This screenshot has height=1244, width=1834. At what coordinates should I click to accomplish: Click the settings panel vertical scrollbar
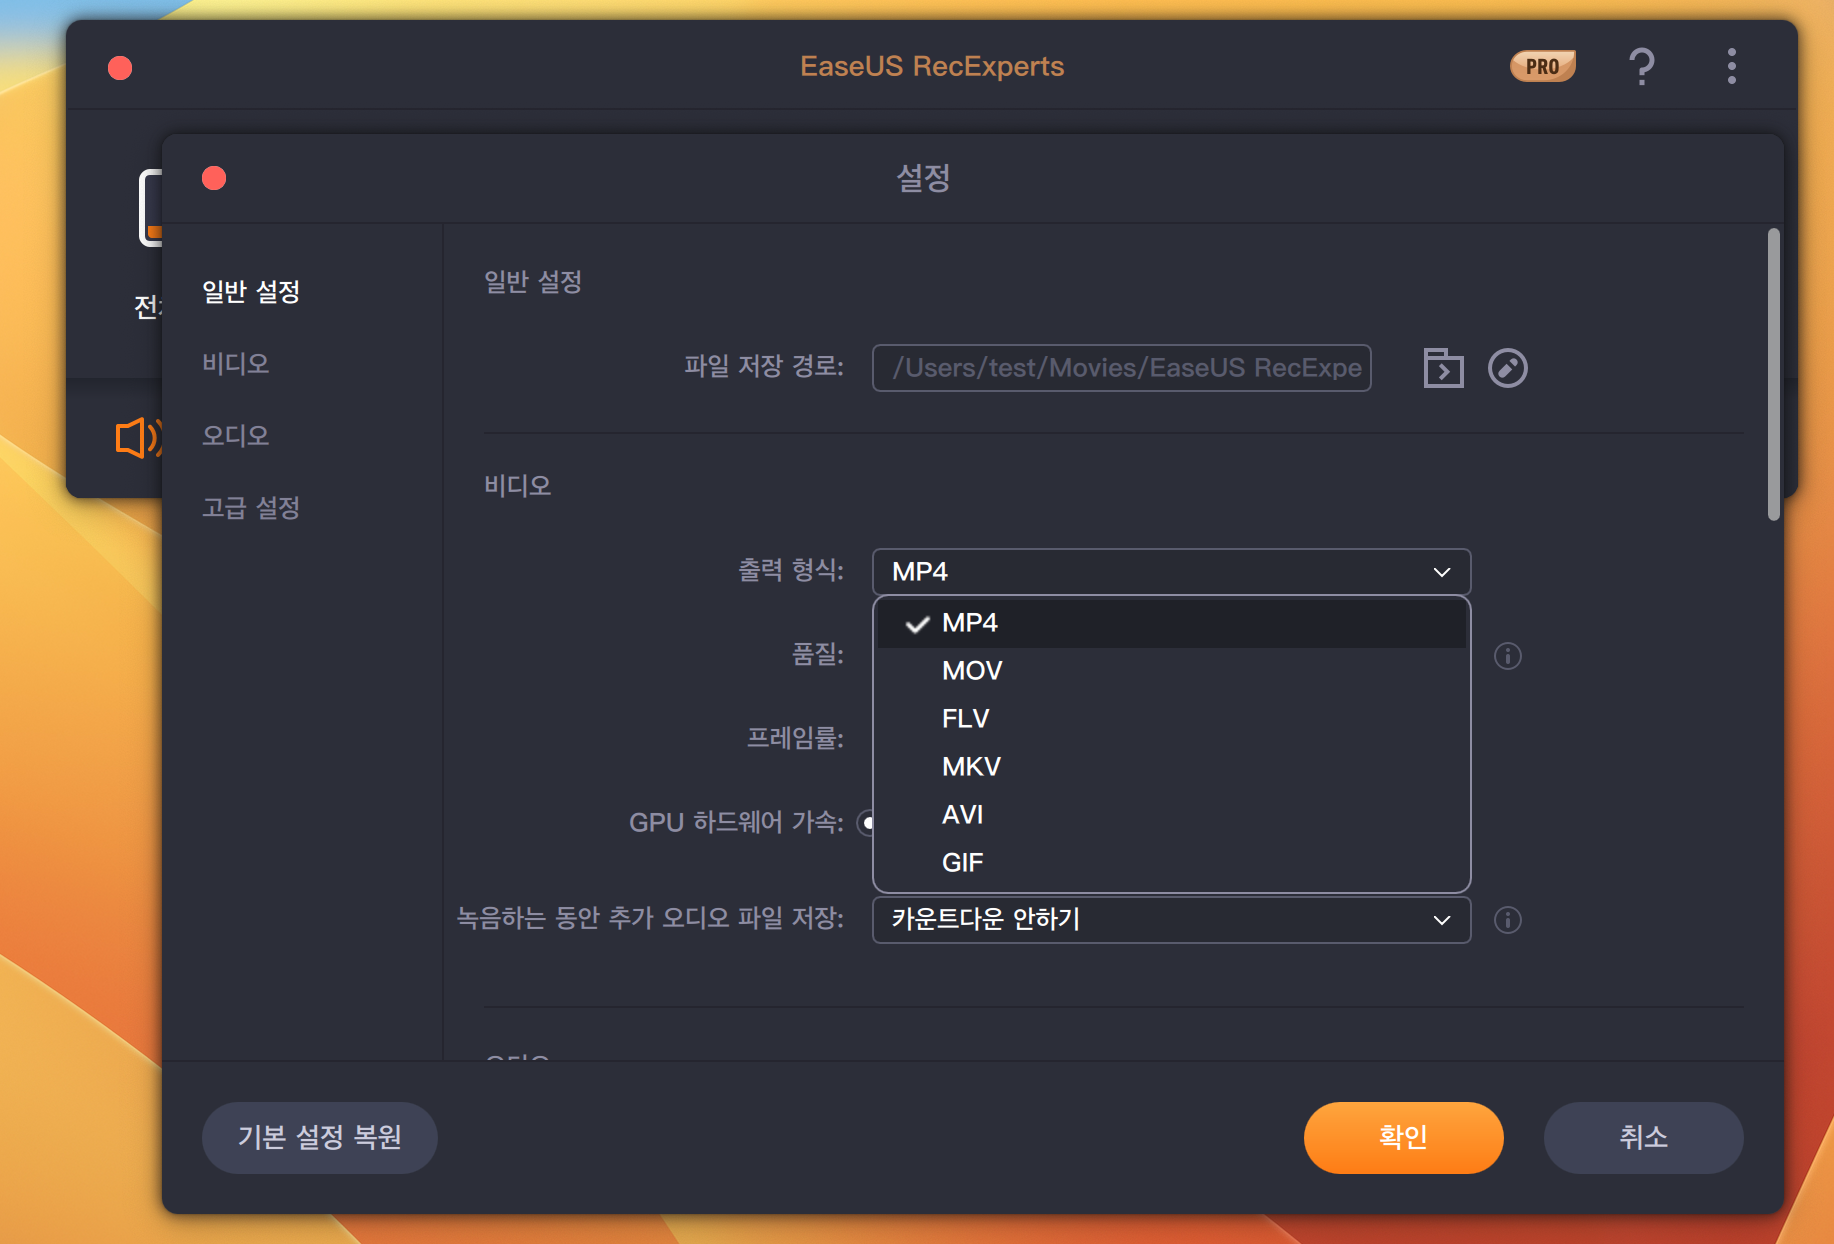point(1773,374)
